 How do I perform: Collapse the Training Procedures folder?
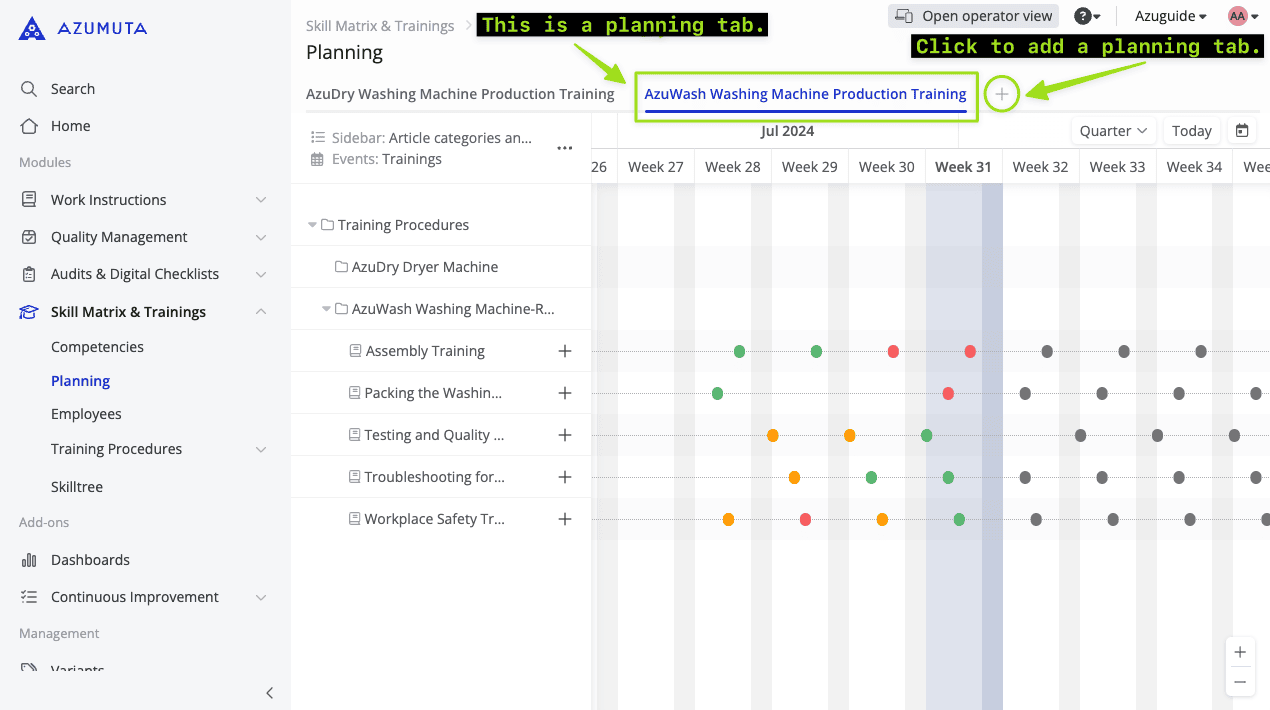[x=313, y=225]
